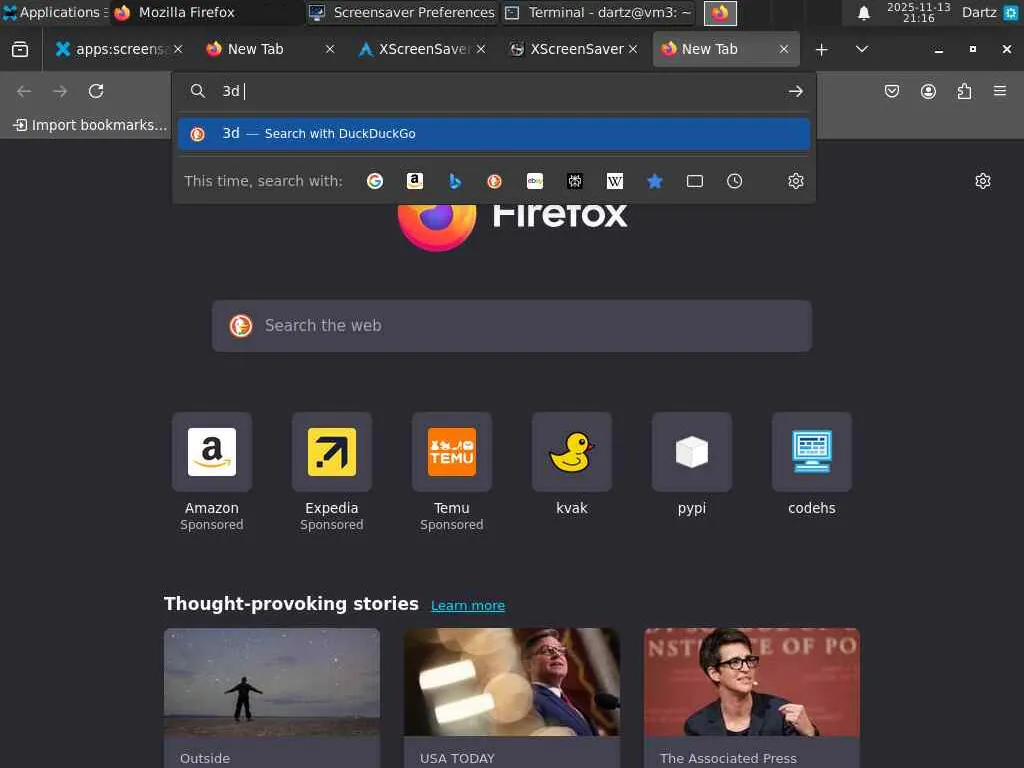Search this time with DuckDuckGo icon
The image size is (1024, 768).
(494, 181)
